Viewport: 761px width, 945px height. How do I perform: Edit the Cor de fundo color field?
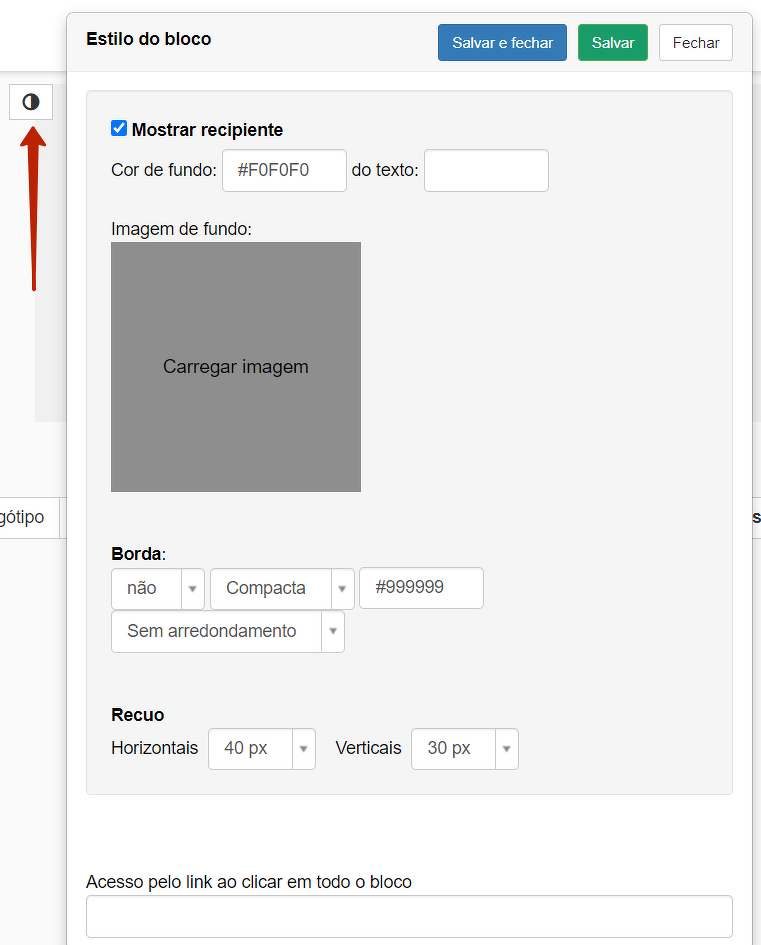pyautogui.click(x=284, y=170)
